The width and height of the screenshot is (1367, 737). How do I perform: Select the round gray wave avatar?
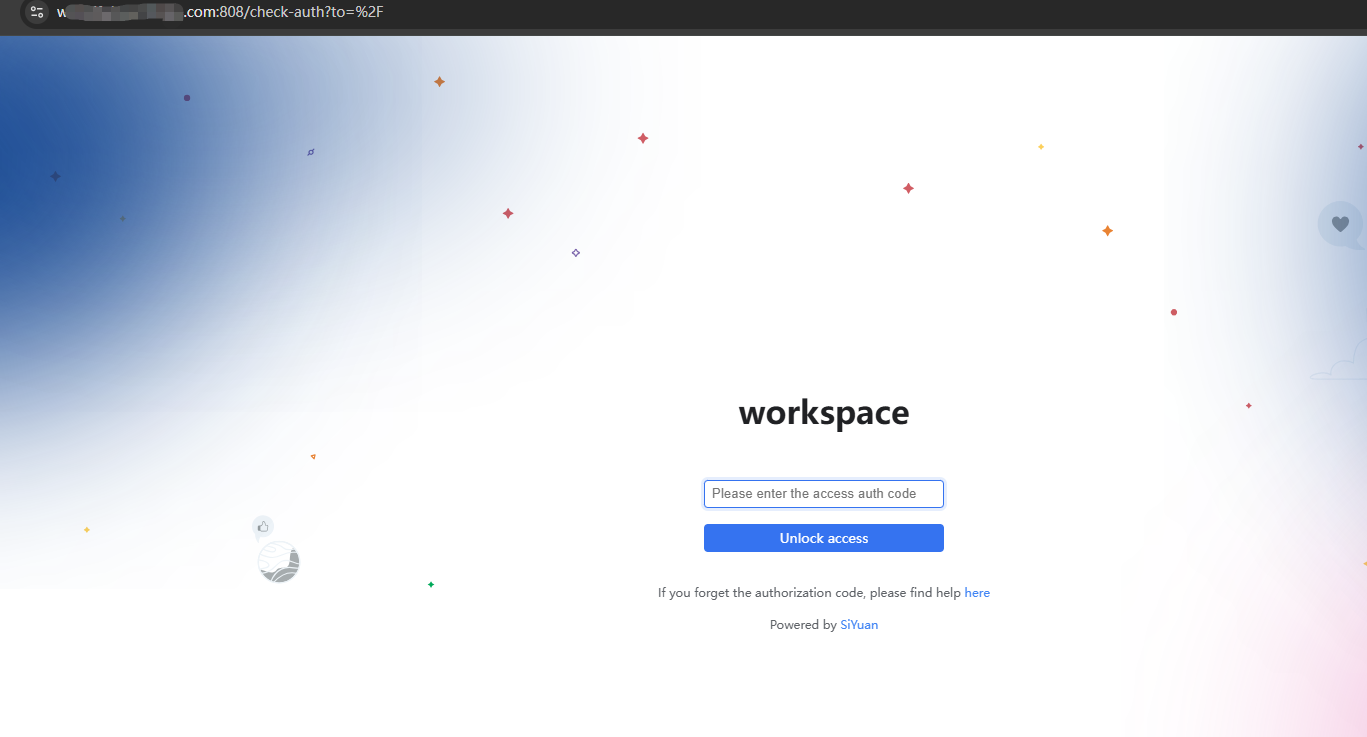pos(279,562)
